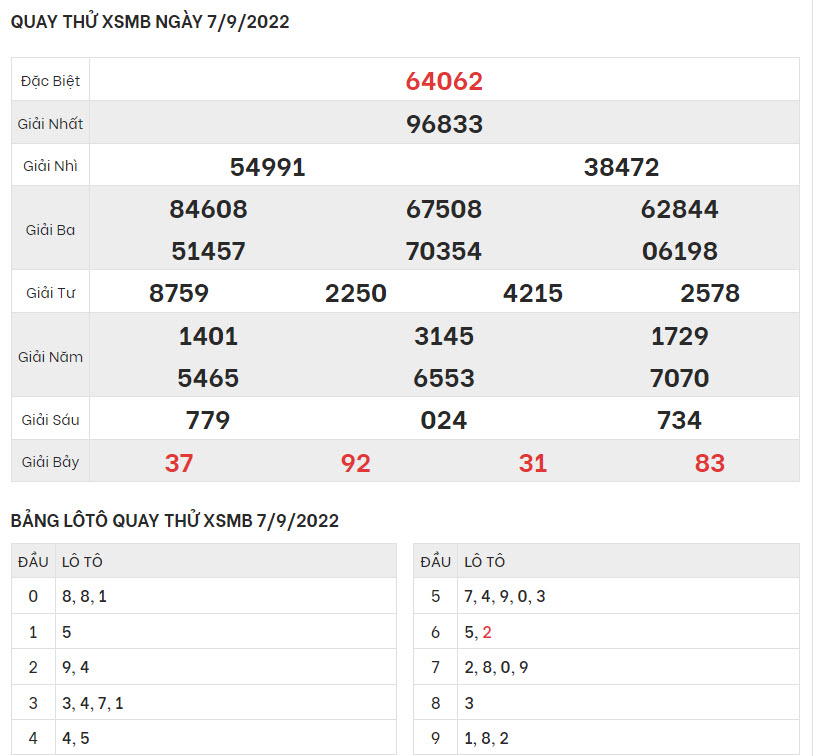The image size is (813, 756).
Task: Click fourth prize number 2250
Action: pyautogui.click(x=355, y=293)
